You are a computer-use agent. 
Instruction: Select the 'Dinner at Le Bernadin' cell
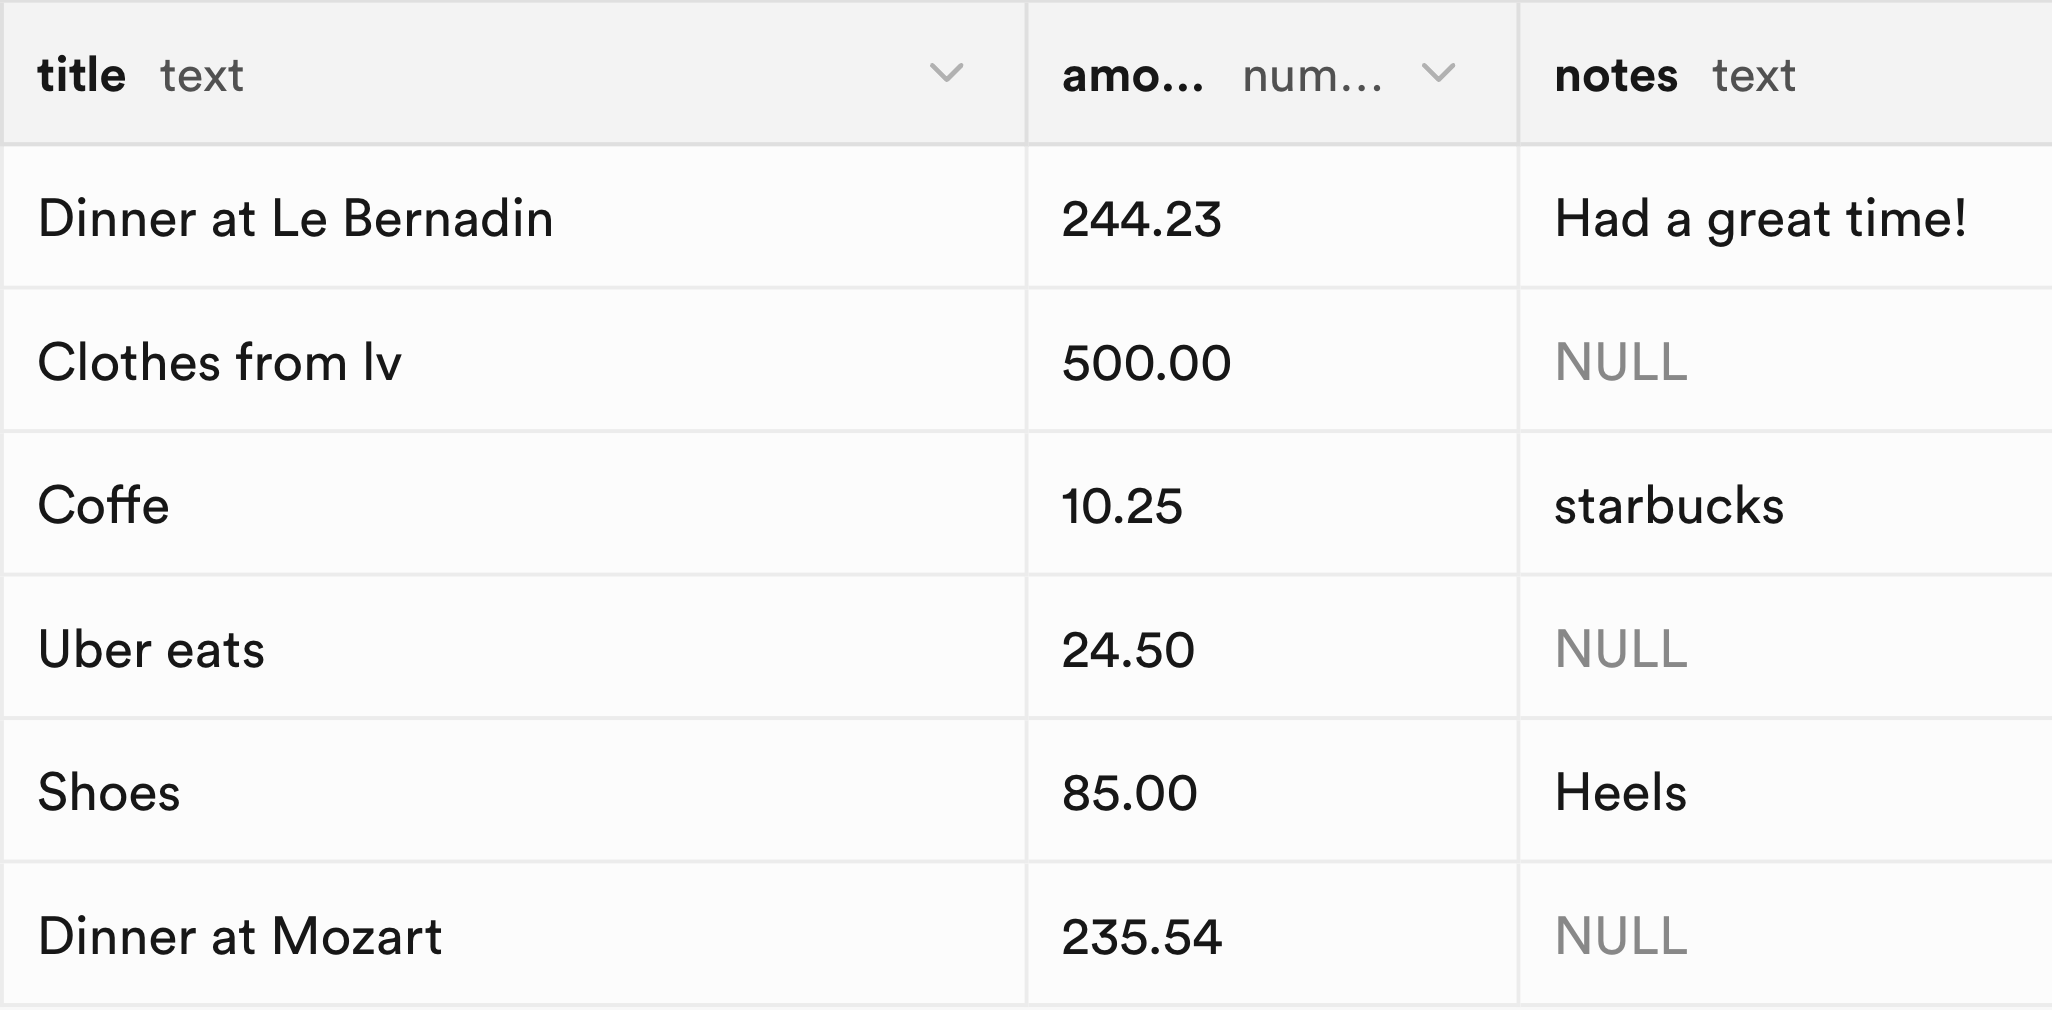tap(296, 218)
